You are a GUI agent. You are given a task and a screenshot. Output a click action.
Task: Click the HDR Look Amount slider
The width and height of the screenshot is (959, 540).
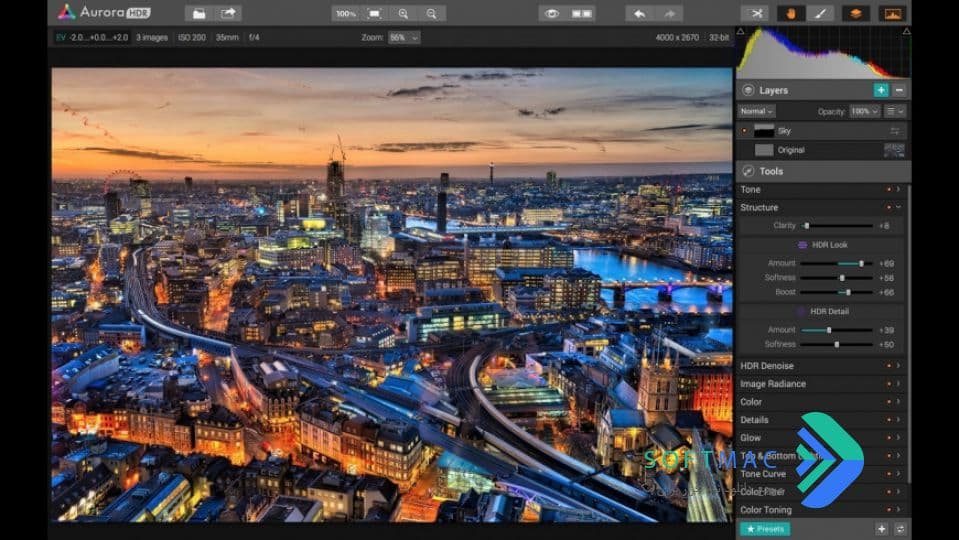click(837, 263)
